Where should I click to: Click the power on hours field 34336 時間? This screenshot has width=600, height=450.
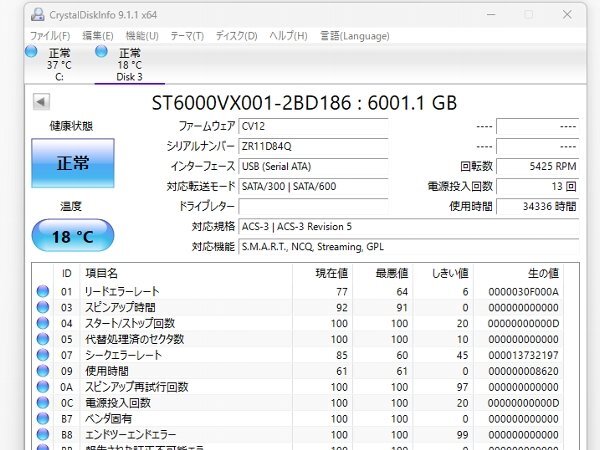[x=538, y=207]
